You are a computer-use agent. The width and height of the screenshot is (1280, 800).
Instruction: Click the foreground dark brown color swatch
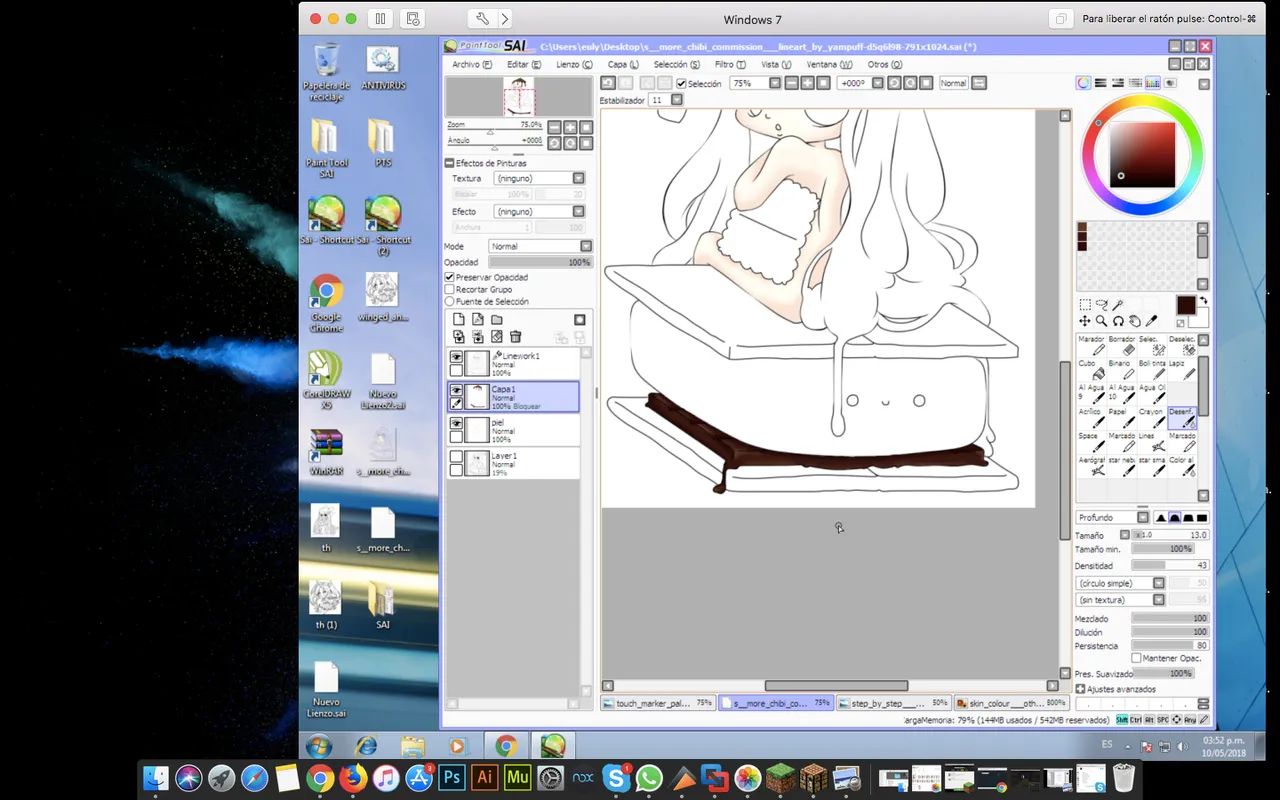[1186, 305]
